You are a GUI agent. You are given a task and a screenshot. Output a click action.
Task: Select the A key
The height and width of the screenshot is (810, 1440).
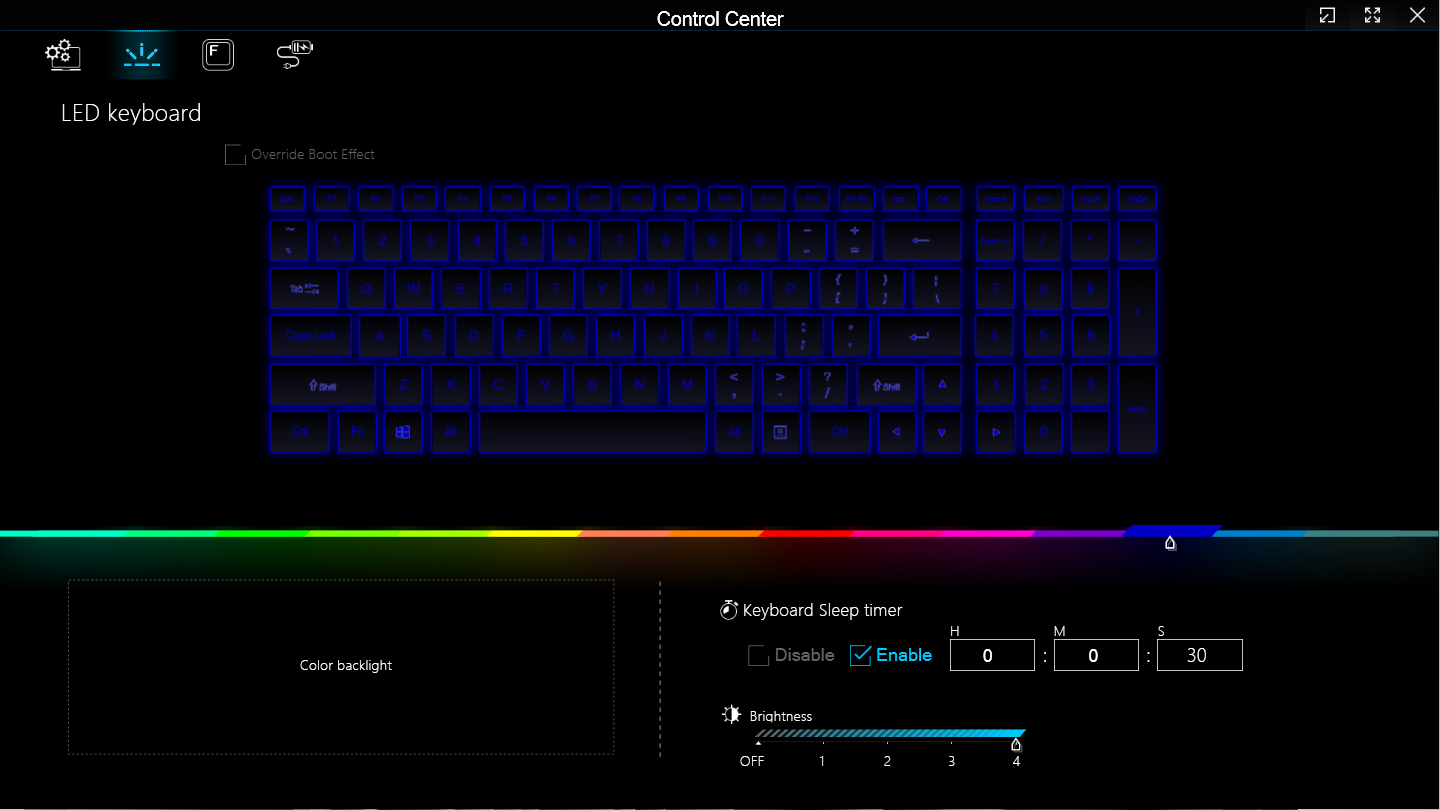379,336
